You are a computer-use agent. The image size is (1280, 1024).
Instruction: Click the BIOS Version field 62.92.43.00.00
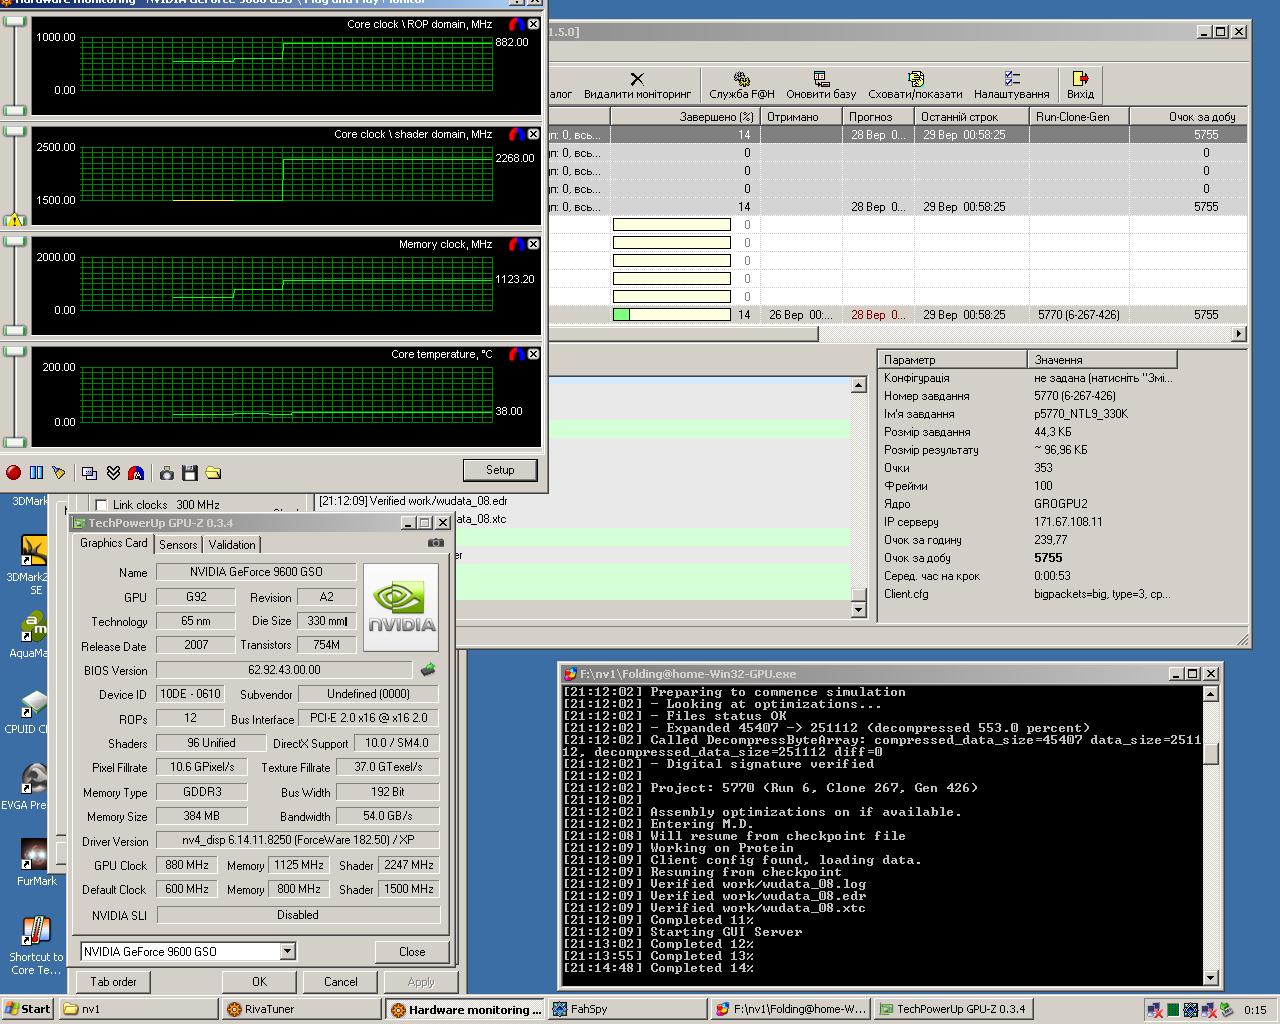[x=284, y=670]
